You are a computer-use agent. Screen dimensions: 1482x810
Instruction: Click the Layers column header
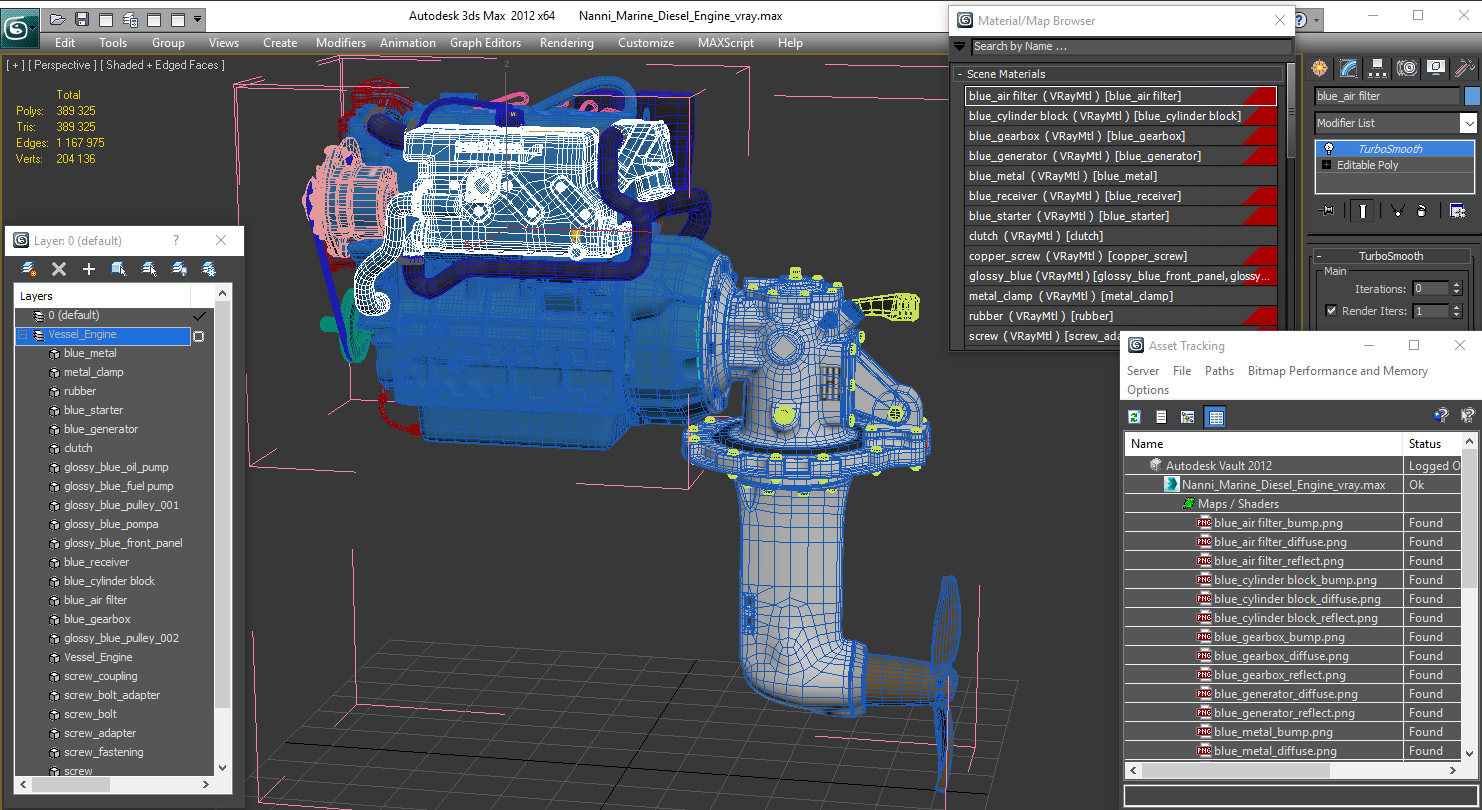point(102,296)
